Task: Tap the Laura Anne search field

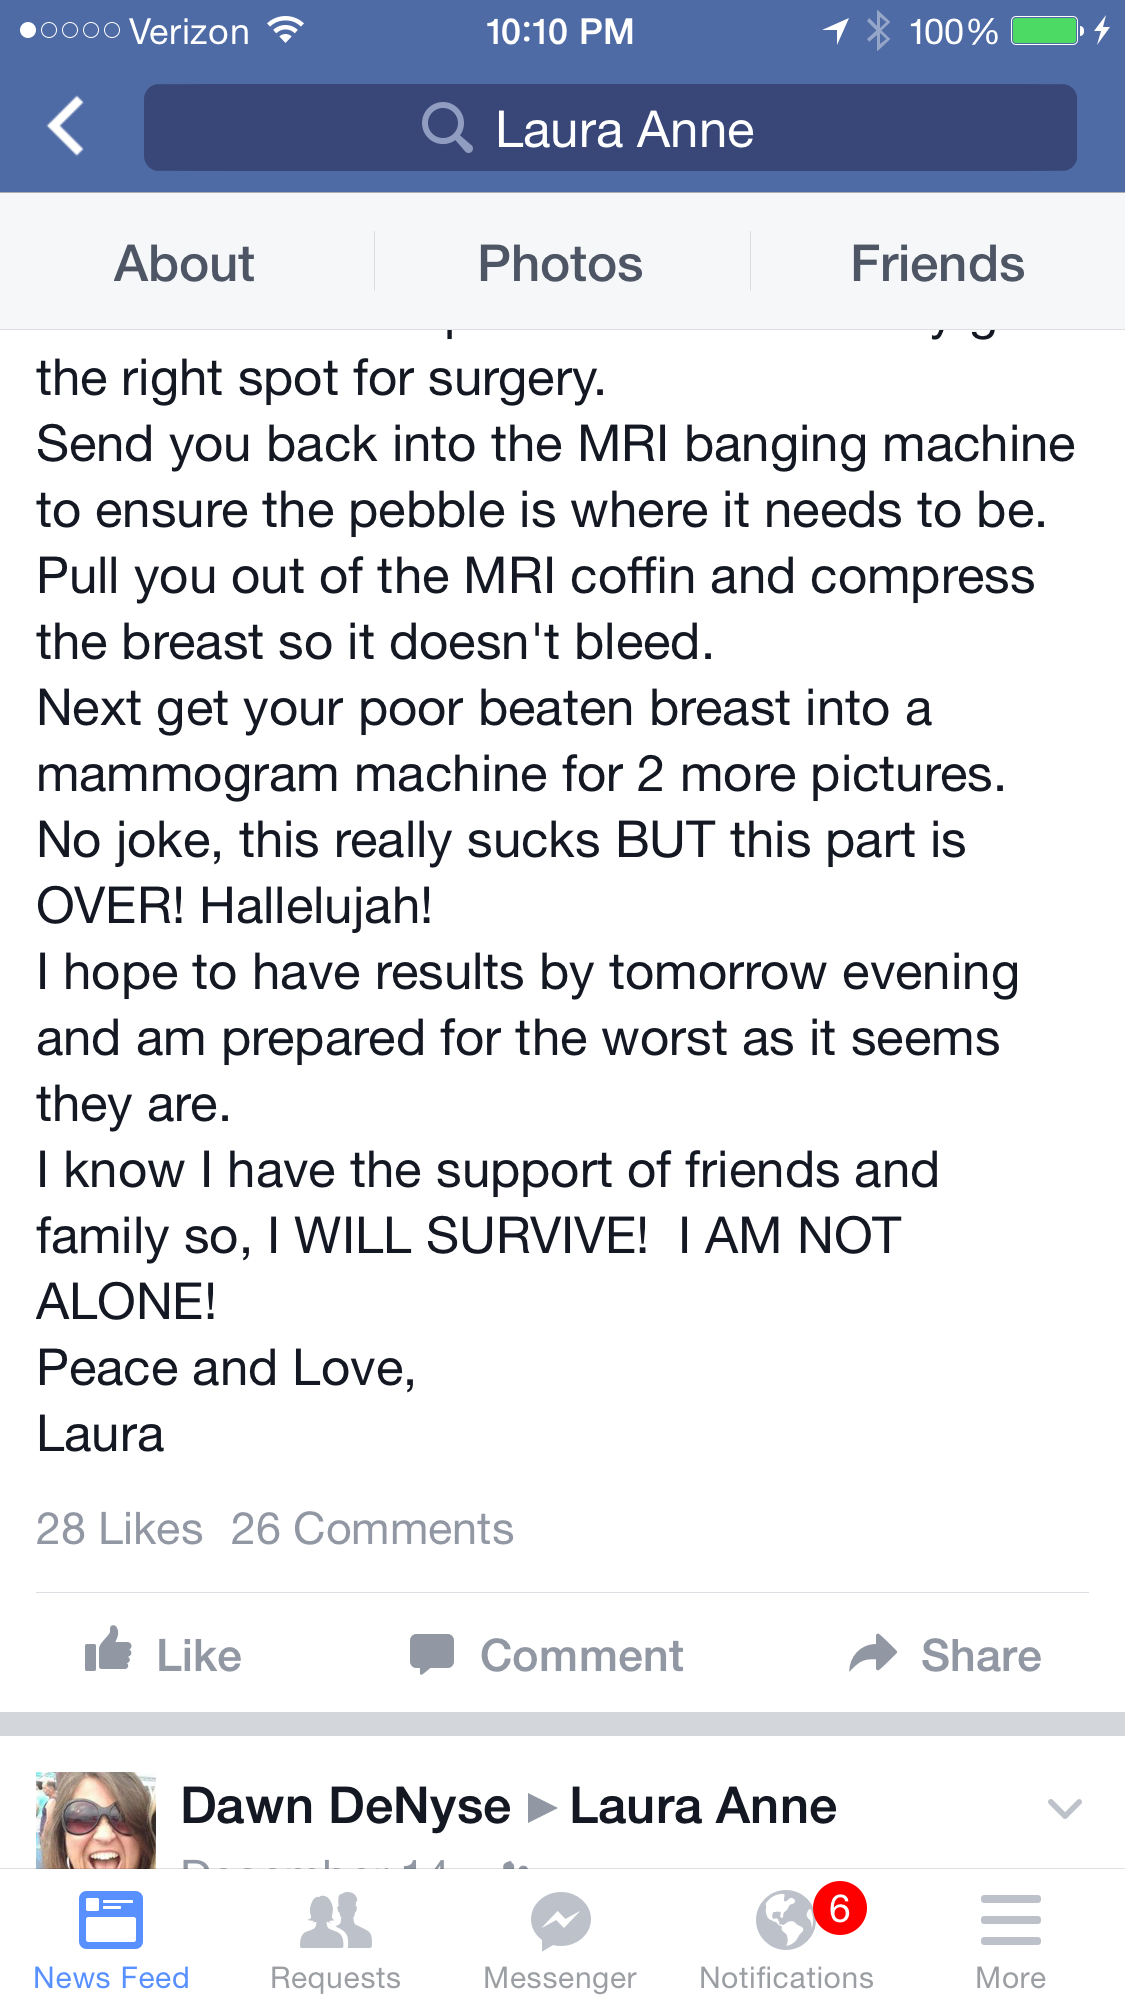Action: pos(610,128)
